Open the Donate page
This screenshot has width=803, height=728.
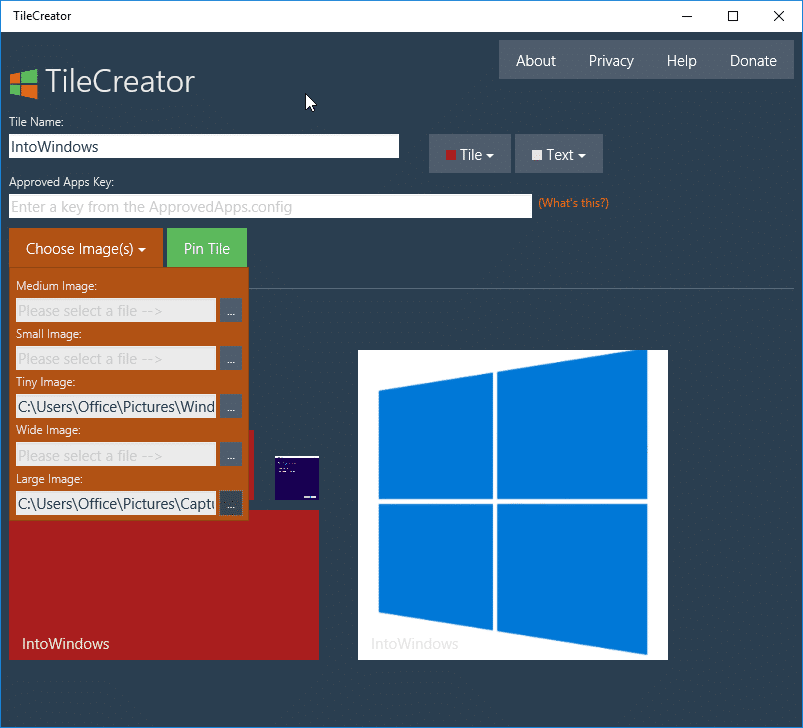pos(753,60)
